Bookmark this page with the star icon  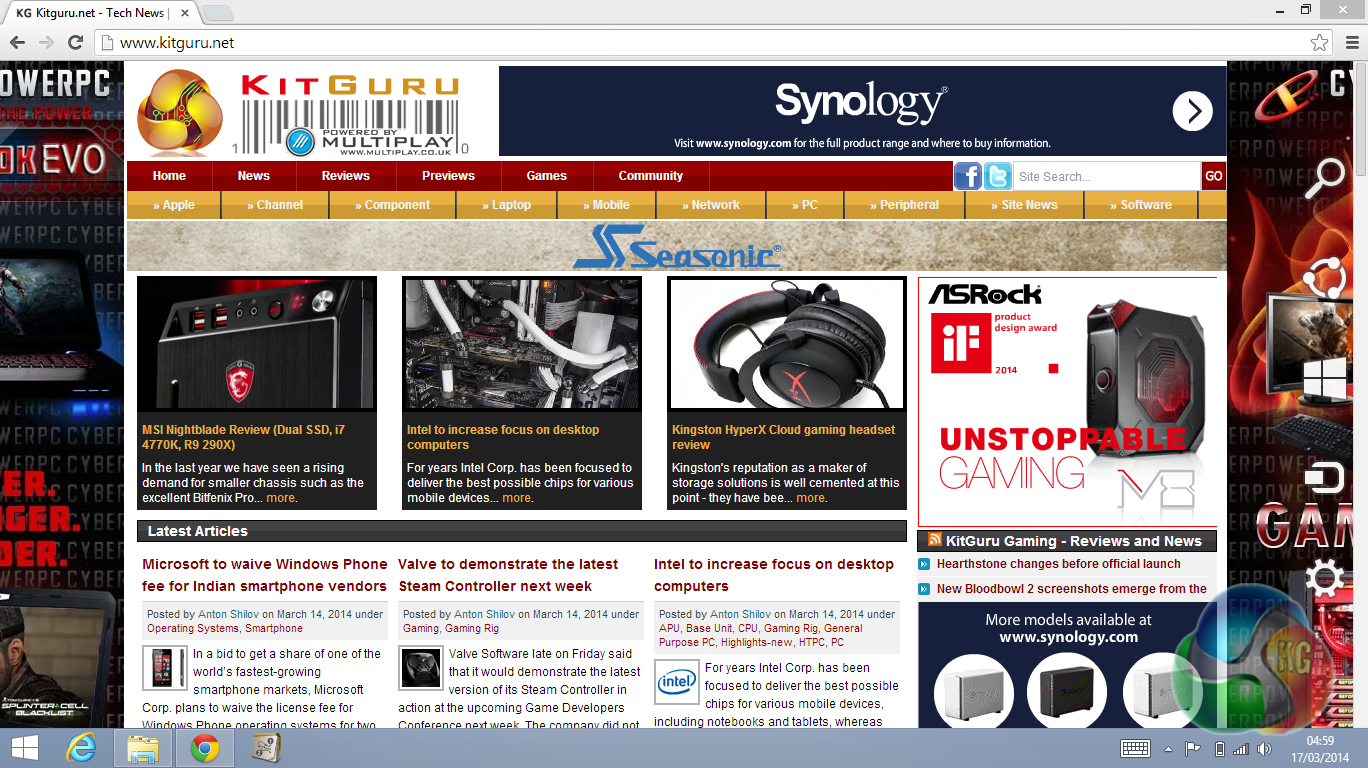tap(1320, 42)
